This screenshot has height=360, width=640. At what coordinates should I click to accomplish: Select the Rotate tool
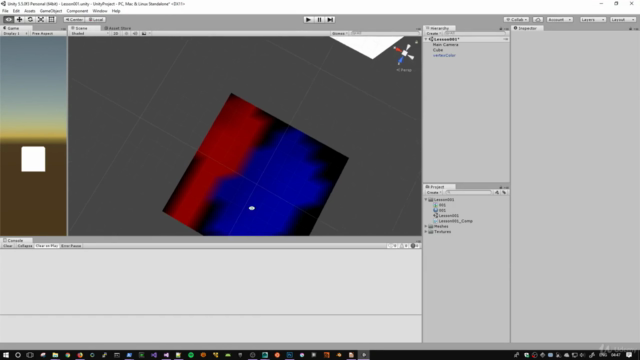point(30,20)
